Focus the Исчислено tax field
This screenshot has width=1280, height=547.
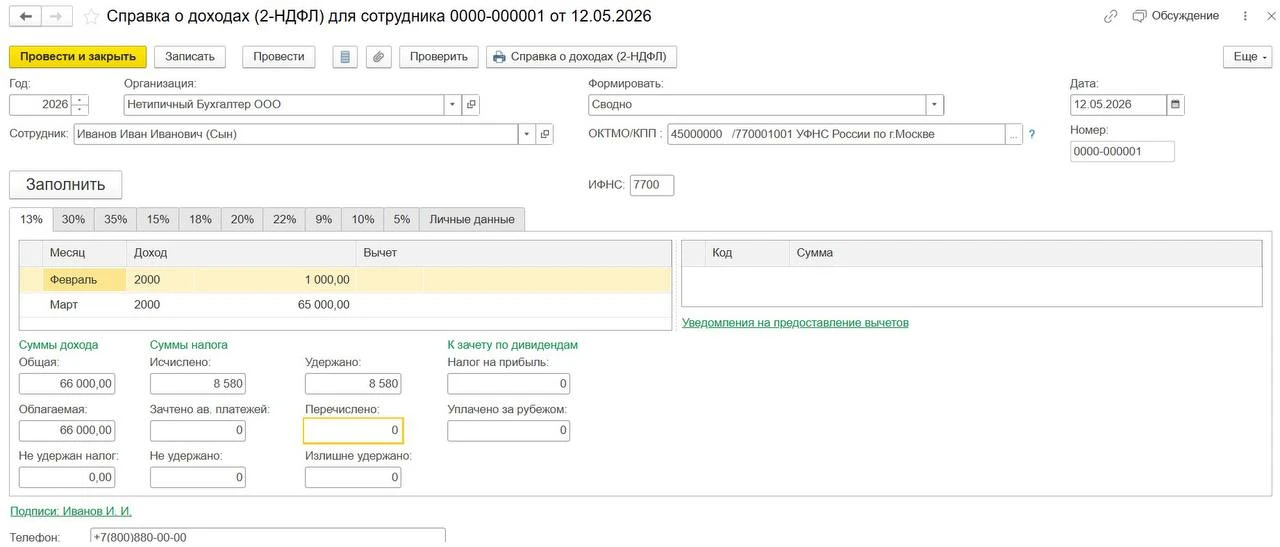pos(198,383)
